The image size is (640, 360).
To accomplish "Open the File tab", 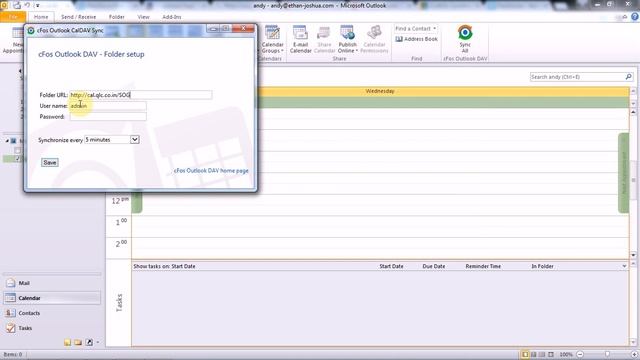I will [13, 17].
